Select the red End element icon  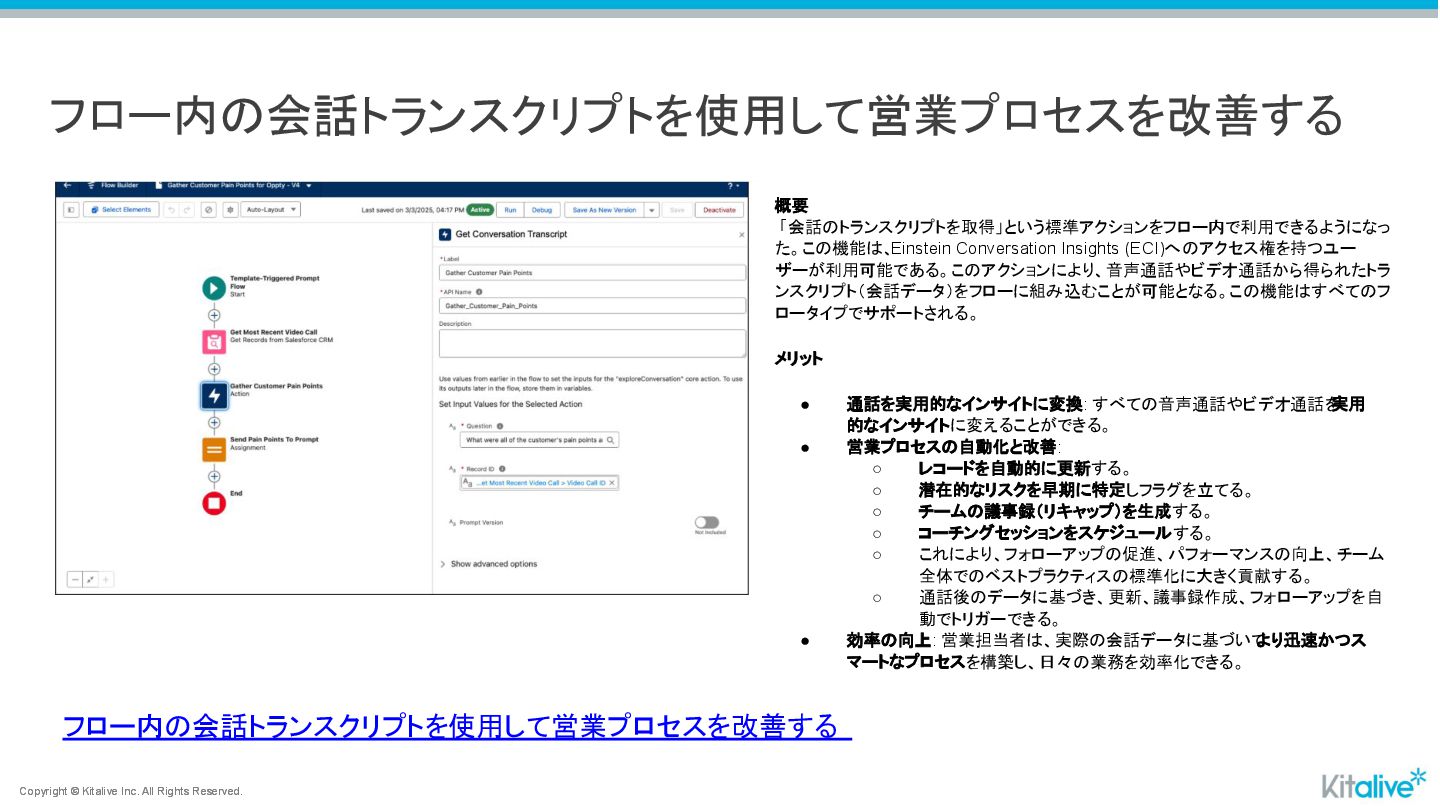pyautogui.click(x=213, y=503)
